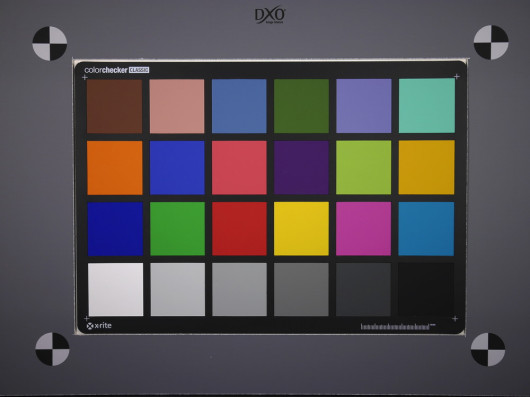The width and height of the screenshot is (530, 397).
Task: Click the top-left black-and-white registration target
Action: (50, 44)
